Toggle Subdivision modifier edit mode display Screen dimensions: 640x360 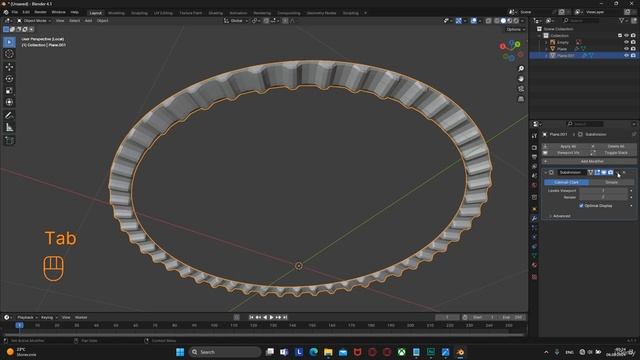coord(597,173)
